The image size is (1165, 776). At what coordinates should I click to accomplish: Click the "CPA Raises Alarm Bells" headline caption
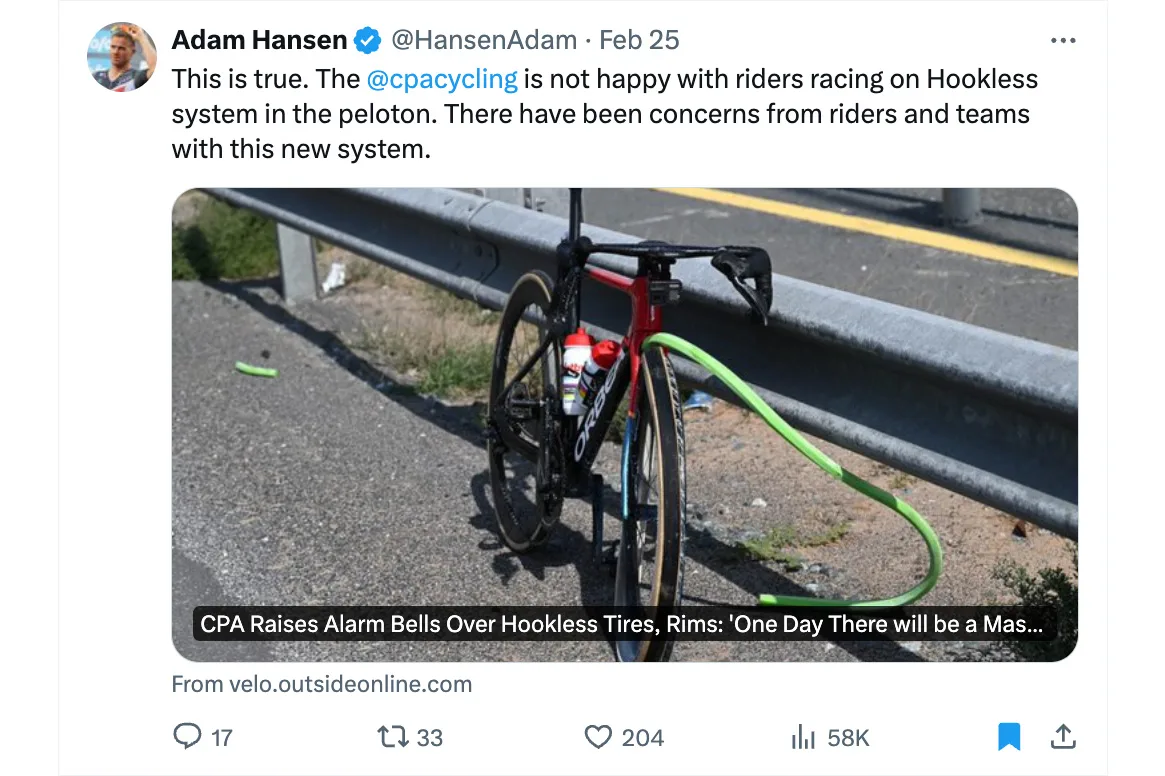pyautogui.click(x=621, y=625)
